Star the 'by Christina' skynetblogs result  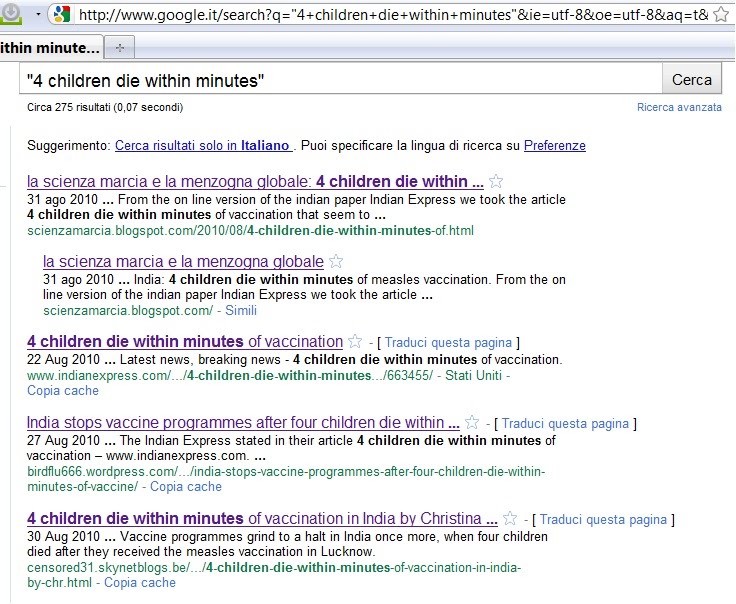point(510,518)
